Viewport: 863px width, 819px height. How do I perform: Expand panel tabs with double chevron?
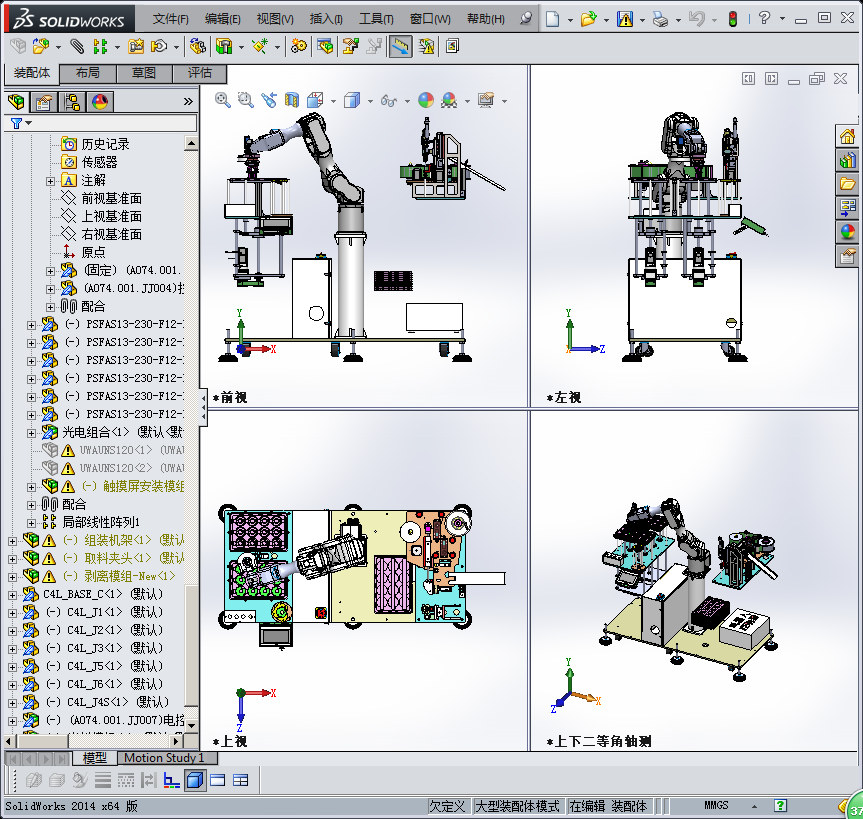pyautogui.click(x=188, y=101)
